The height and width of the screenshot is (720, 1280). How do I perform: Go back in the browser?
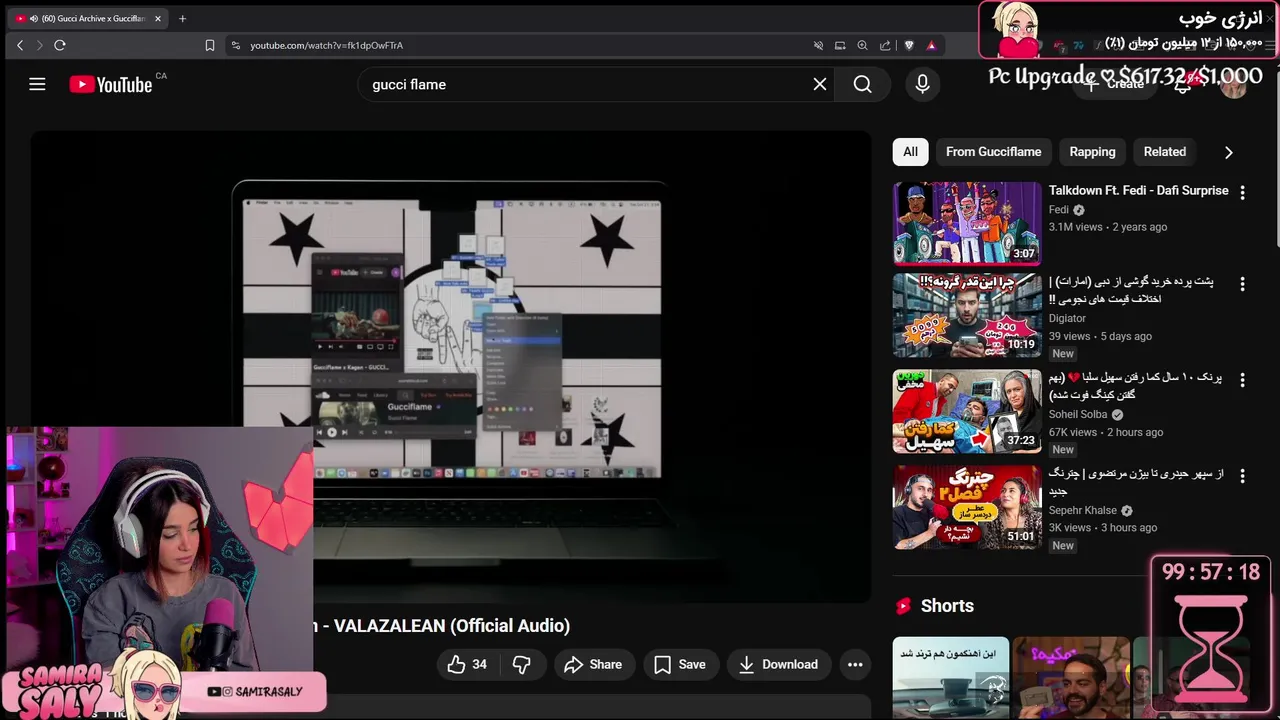click(20, 45)
